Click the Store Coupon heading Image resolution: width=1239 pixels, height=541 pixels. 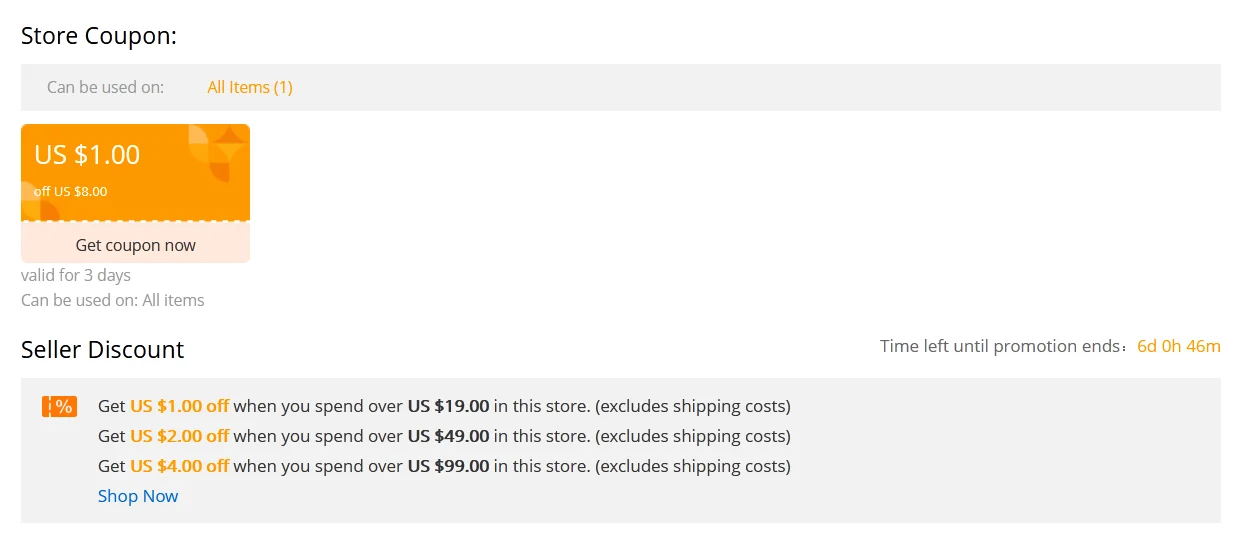point(99,36)
